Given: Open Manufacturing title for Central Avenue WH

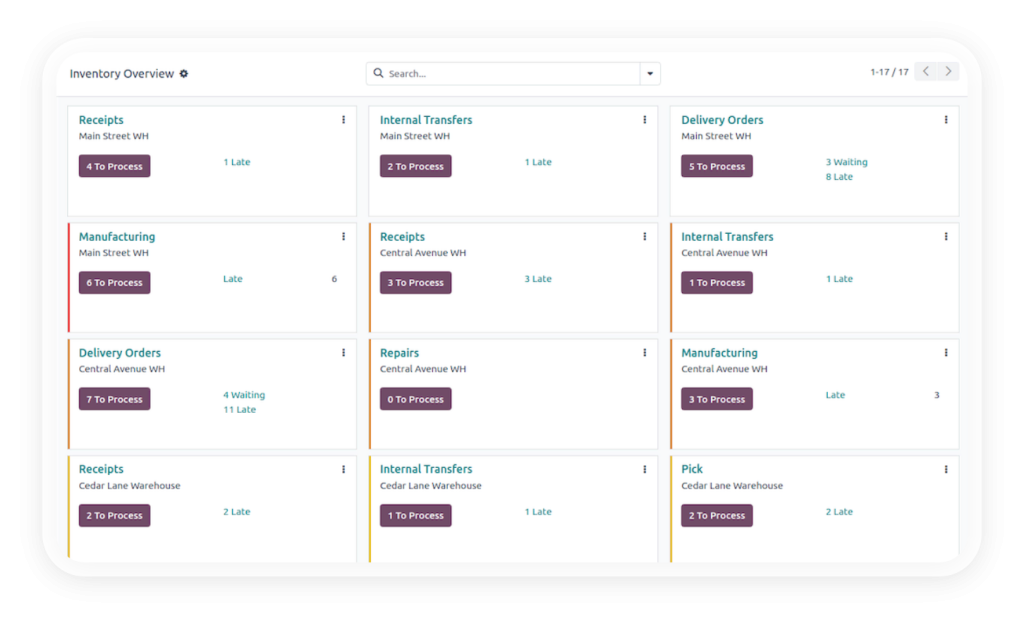Looking at the screenshot, I should pyautogui.click(x=719, y=353).
